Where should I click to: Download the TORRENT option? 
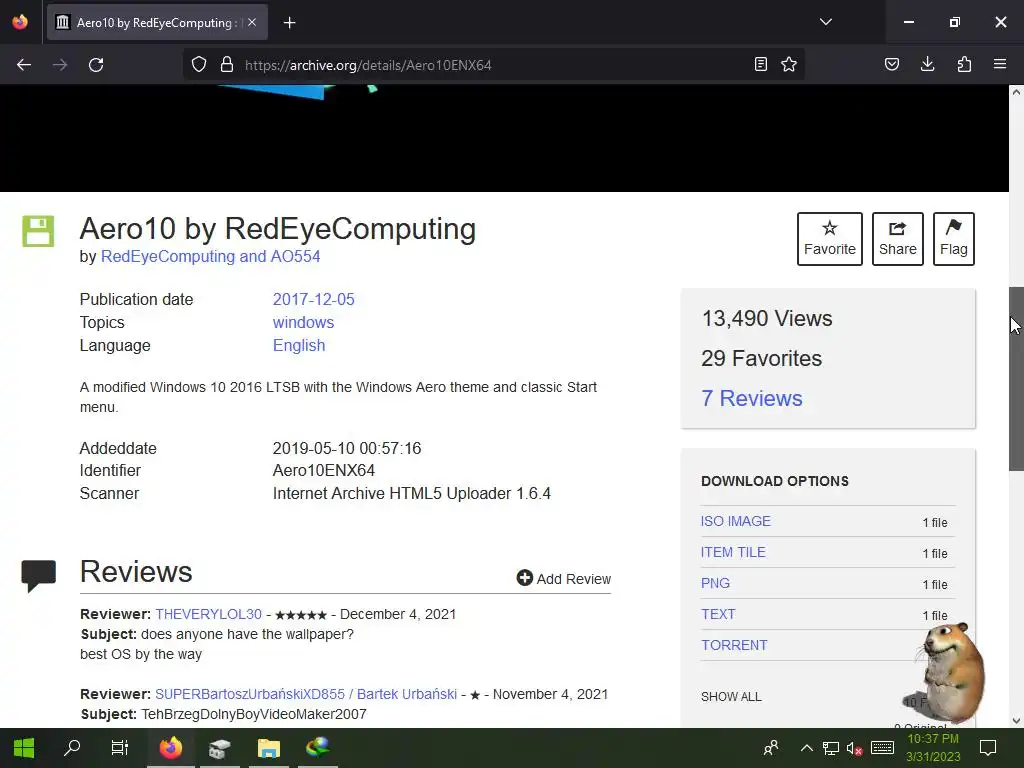[734, 645]
